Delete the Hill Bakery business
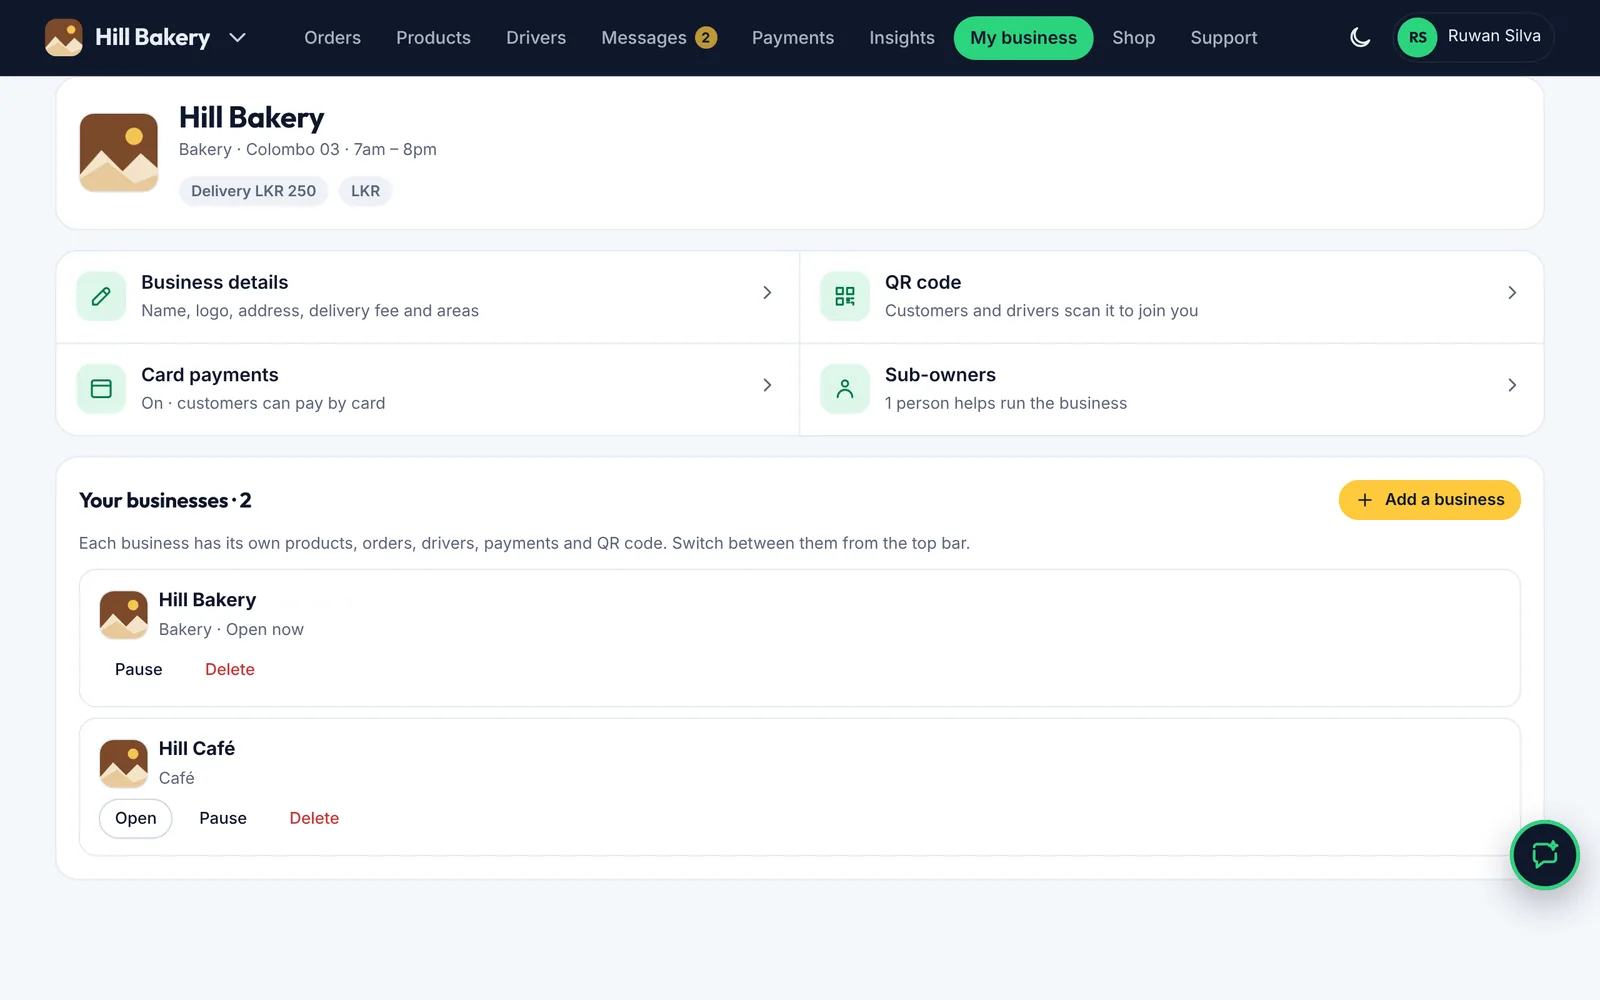 230,670
